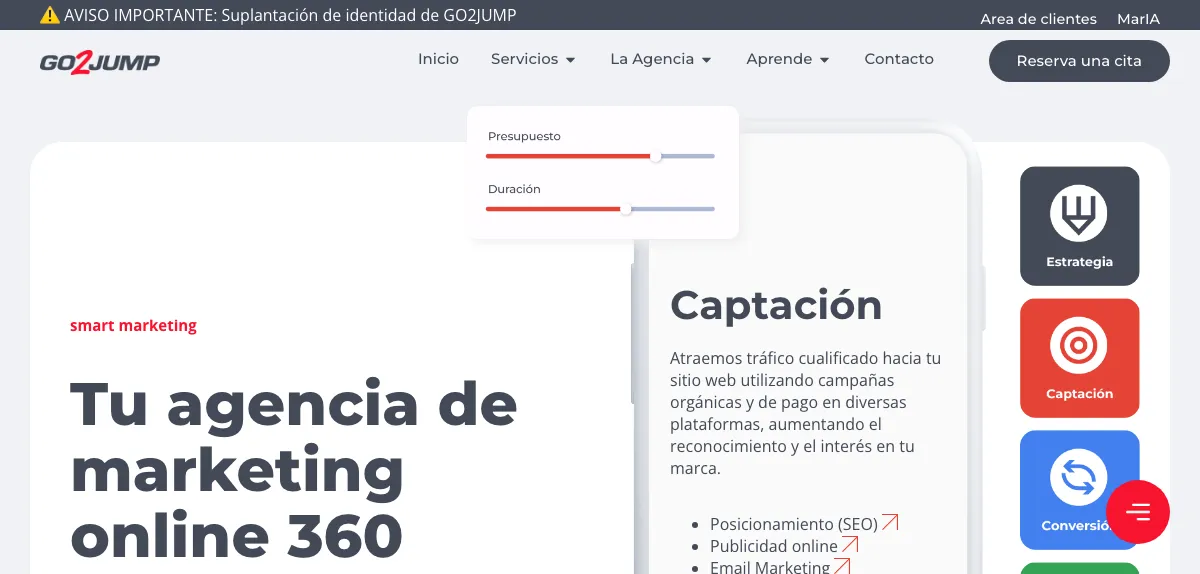Open Posicionamiento (SEO) link
1200x574 pixels.
pos(794,523)
